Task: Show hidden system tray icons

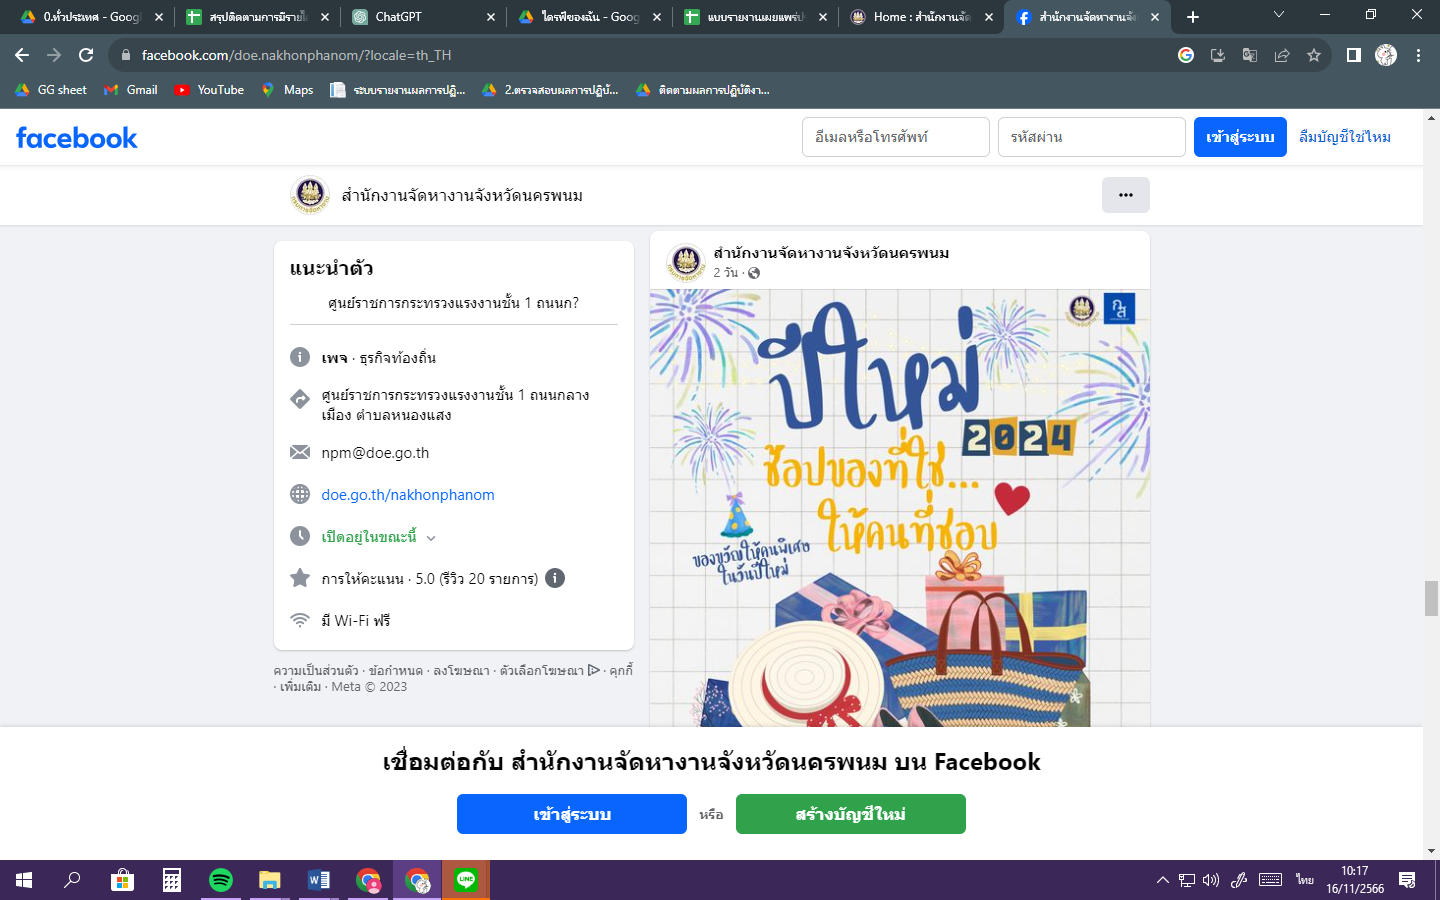Action: coord(1162,880)
